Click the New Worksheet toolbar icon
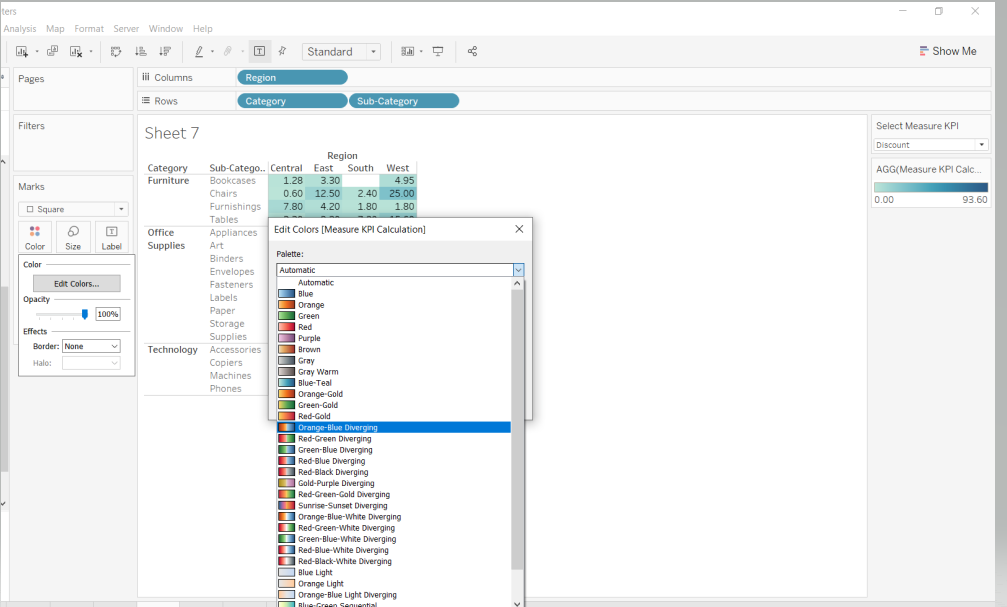The width and height of the screenshot is (1007, 607). point(22,51)
